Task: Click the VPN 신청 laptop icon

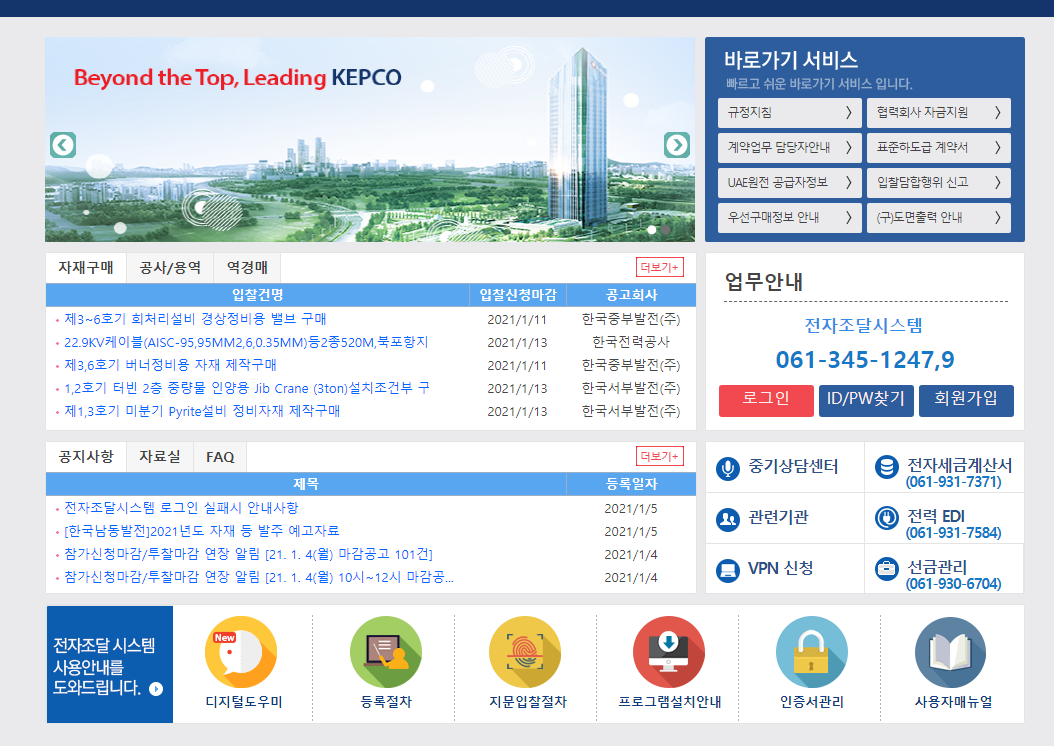Action: tap(728, 570)
